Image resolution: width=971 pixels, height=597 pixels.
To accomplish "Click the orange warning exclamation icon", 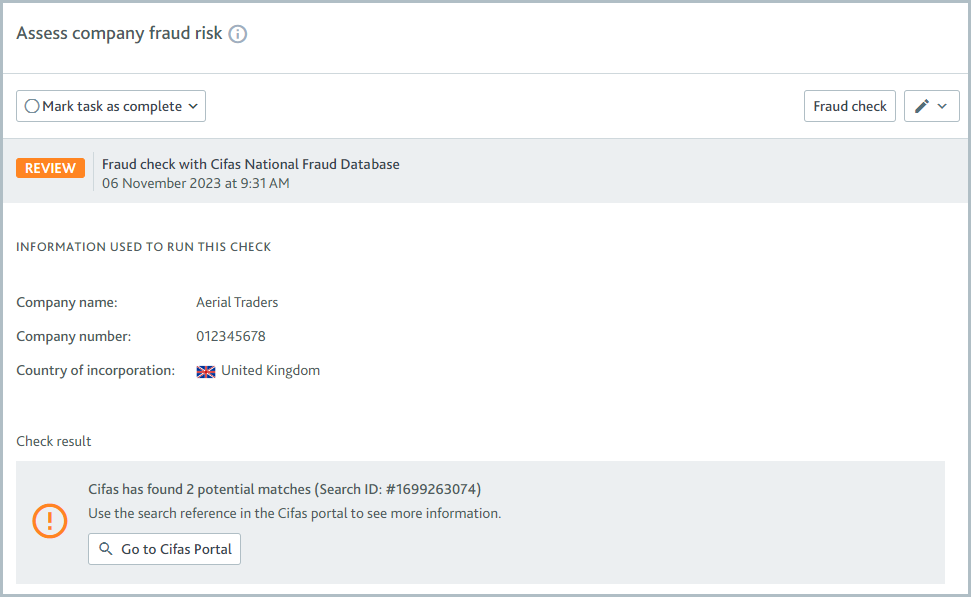I will 49,521.
